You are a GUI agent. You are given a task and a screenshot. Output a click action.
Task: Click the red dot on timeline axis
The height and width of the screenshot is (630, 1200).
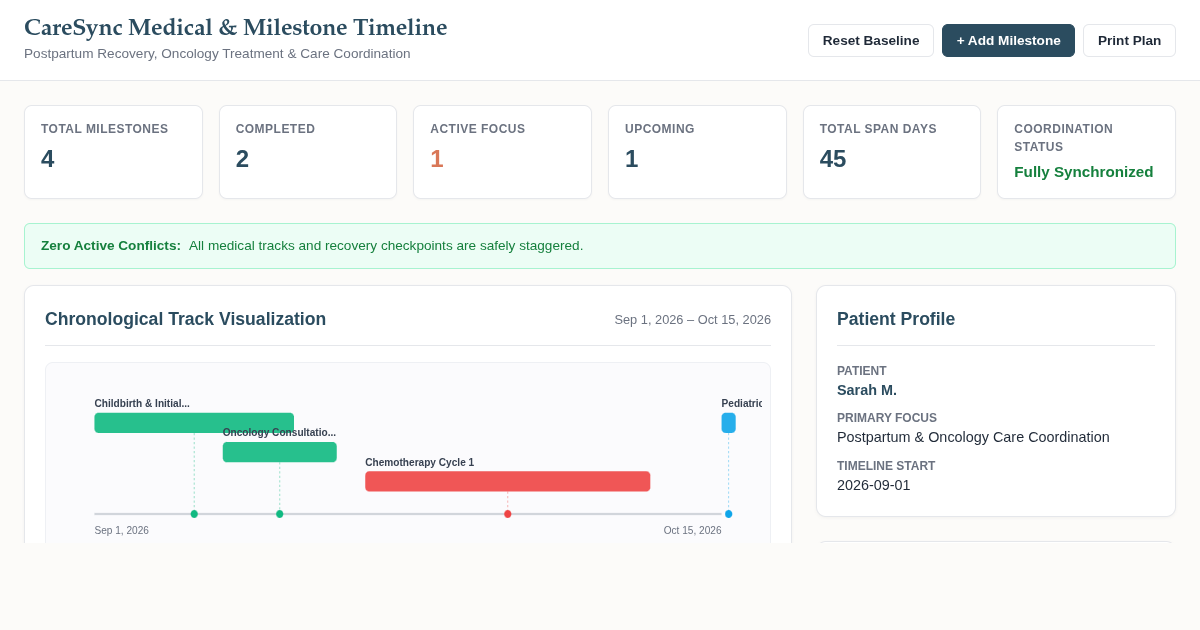click(x=507, y=514)
